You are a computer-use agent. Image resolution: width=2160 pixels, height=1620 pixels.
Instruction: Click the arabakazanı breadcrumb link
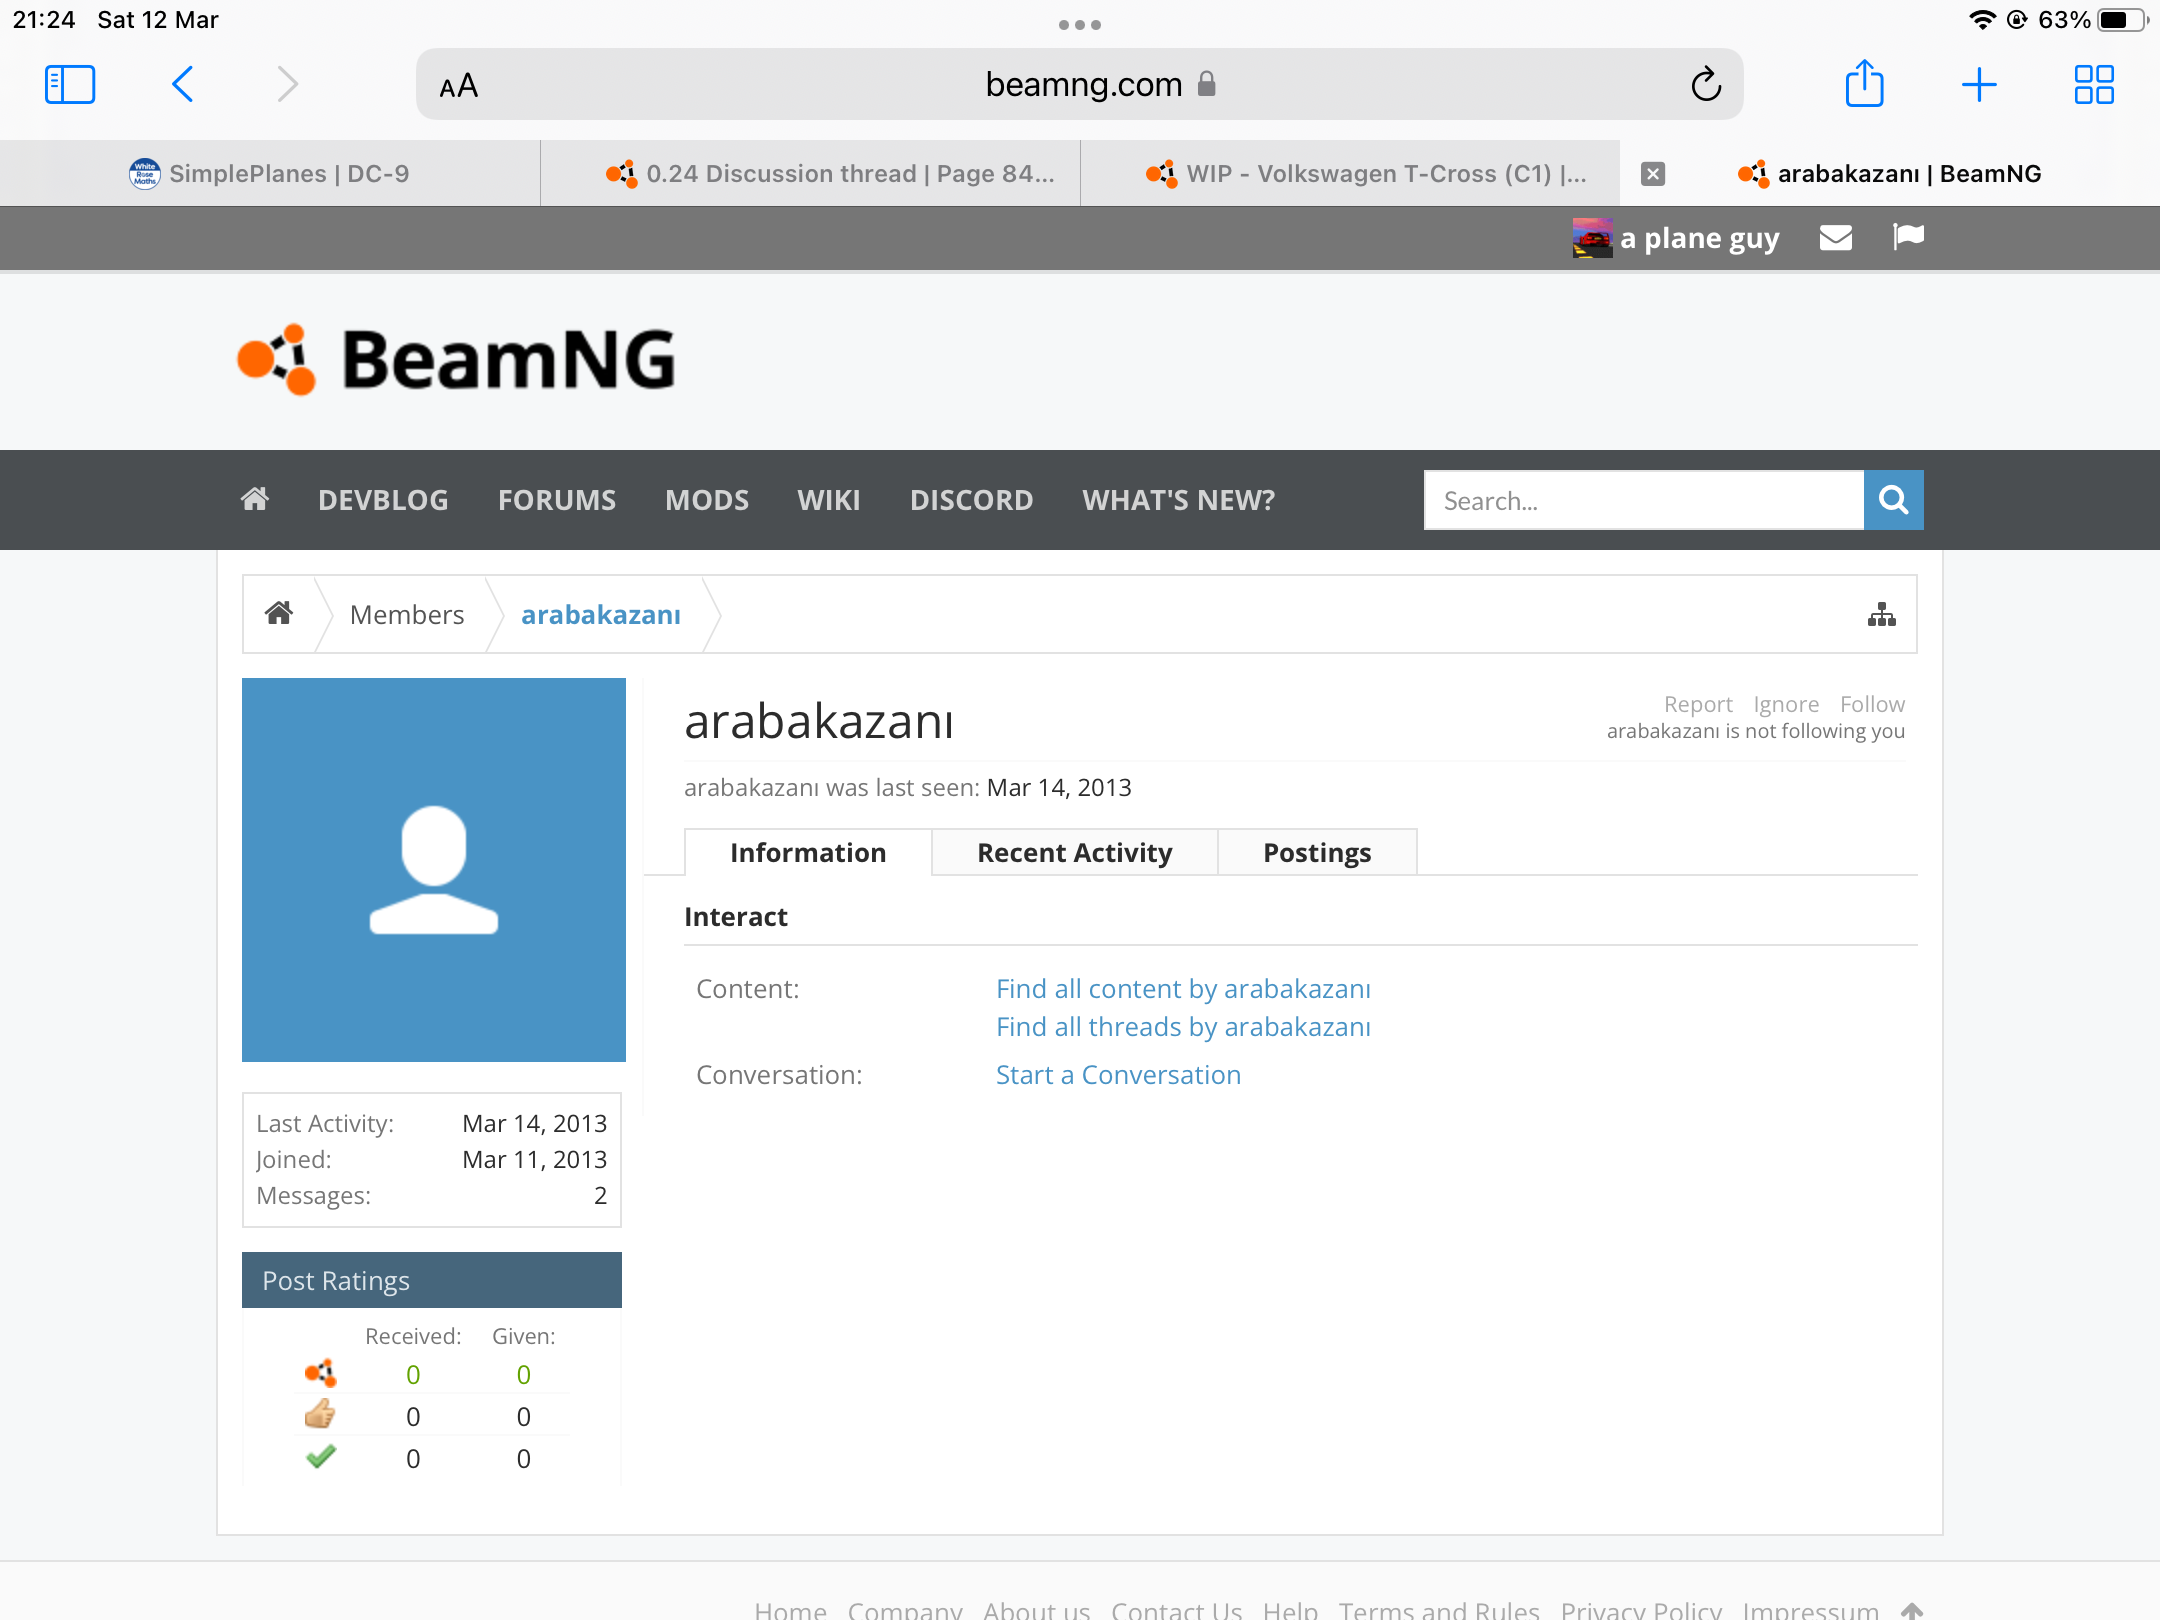pos(601,614)
